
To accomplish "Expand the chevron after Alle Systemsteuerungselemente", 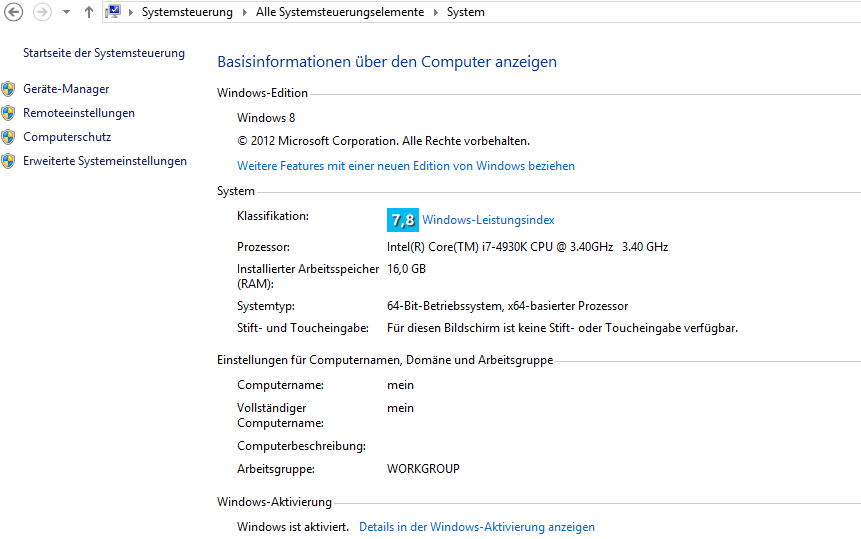I will click(436, 12).
